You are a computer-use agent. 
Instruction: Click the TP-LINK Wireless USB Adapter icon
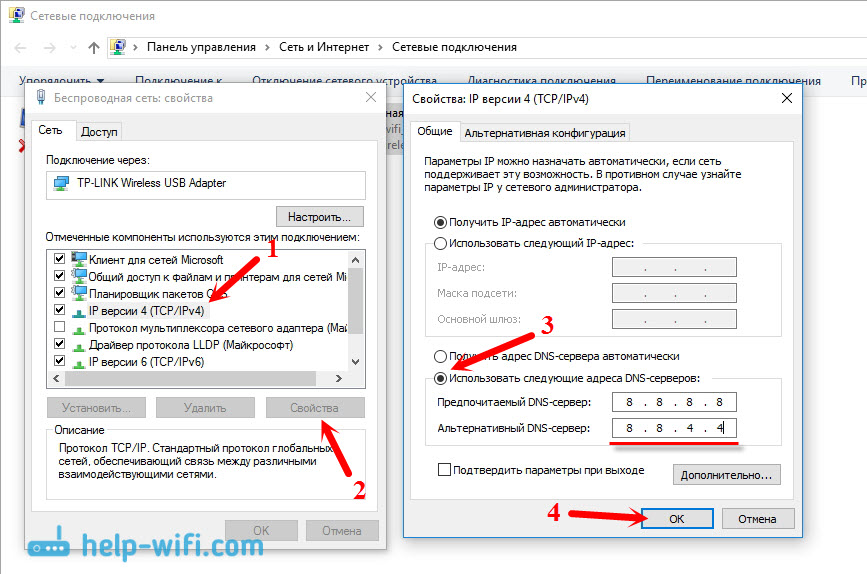click(61, 183)
